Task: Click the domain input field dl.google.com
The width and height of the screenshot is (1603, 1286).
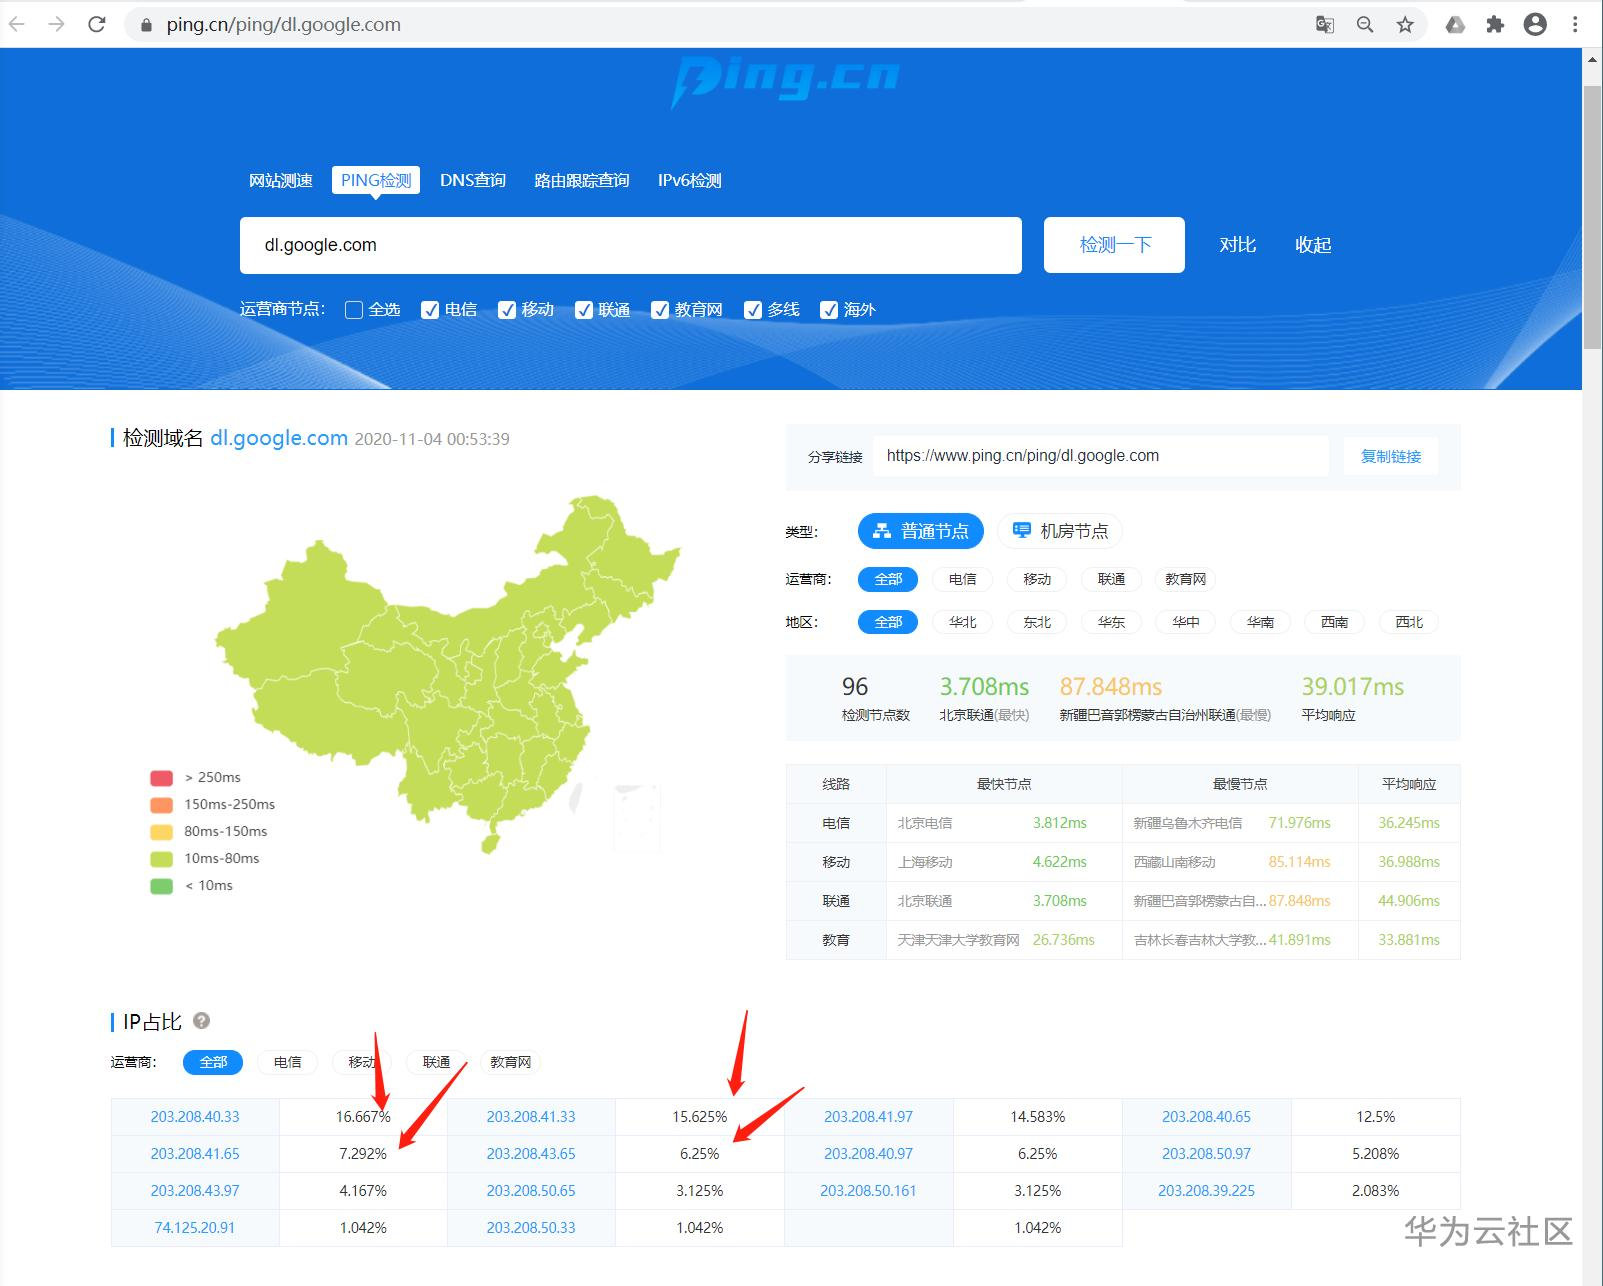Action: [631, 245]
